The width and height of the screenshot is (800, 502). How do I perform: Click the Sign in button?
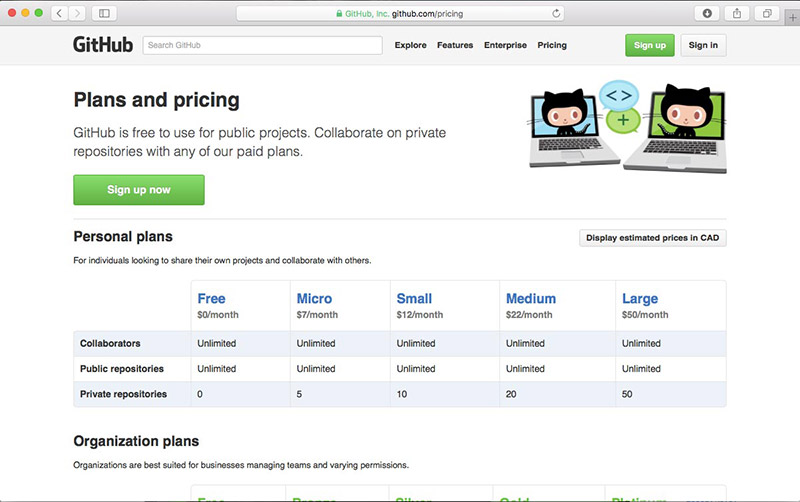click(x=703, y=45)
